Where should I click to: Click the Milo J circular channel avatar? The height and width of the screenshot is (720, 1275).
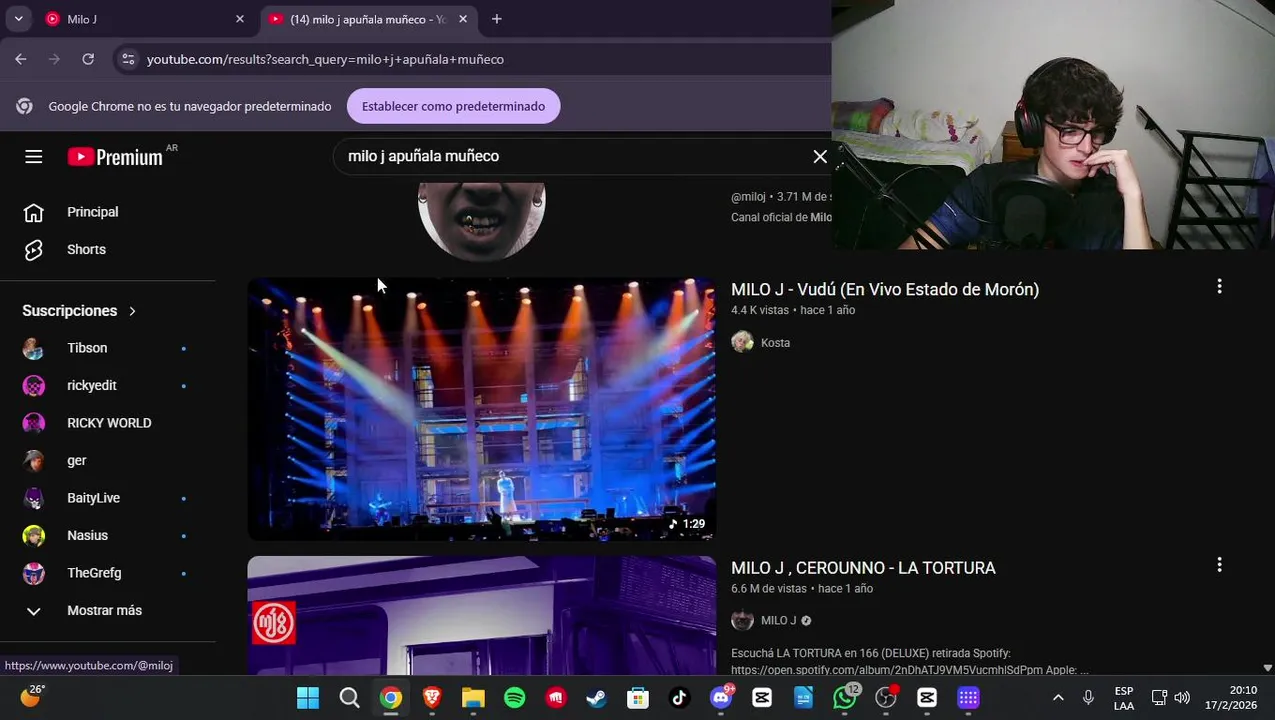point(481,220)
